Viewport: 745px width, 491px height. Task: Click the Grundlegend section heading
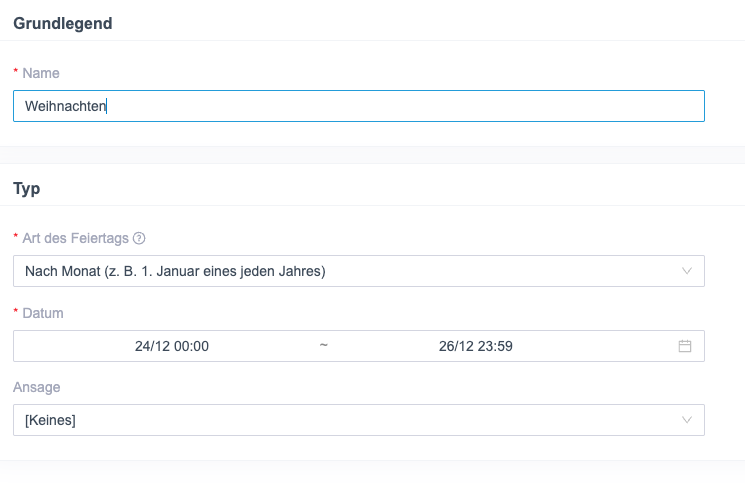coord(62,24)
